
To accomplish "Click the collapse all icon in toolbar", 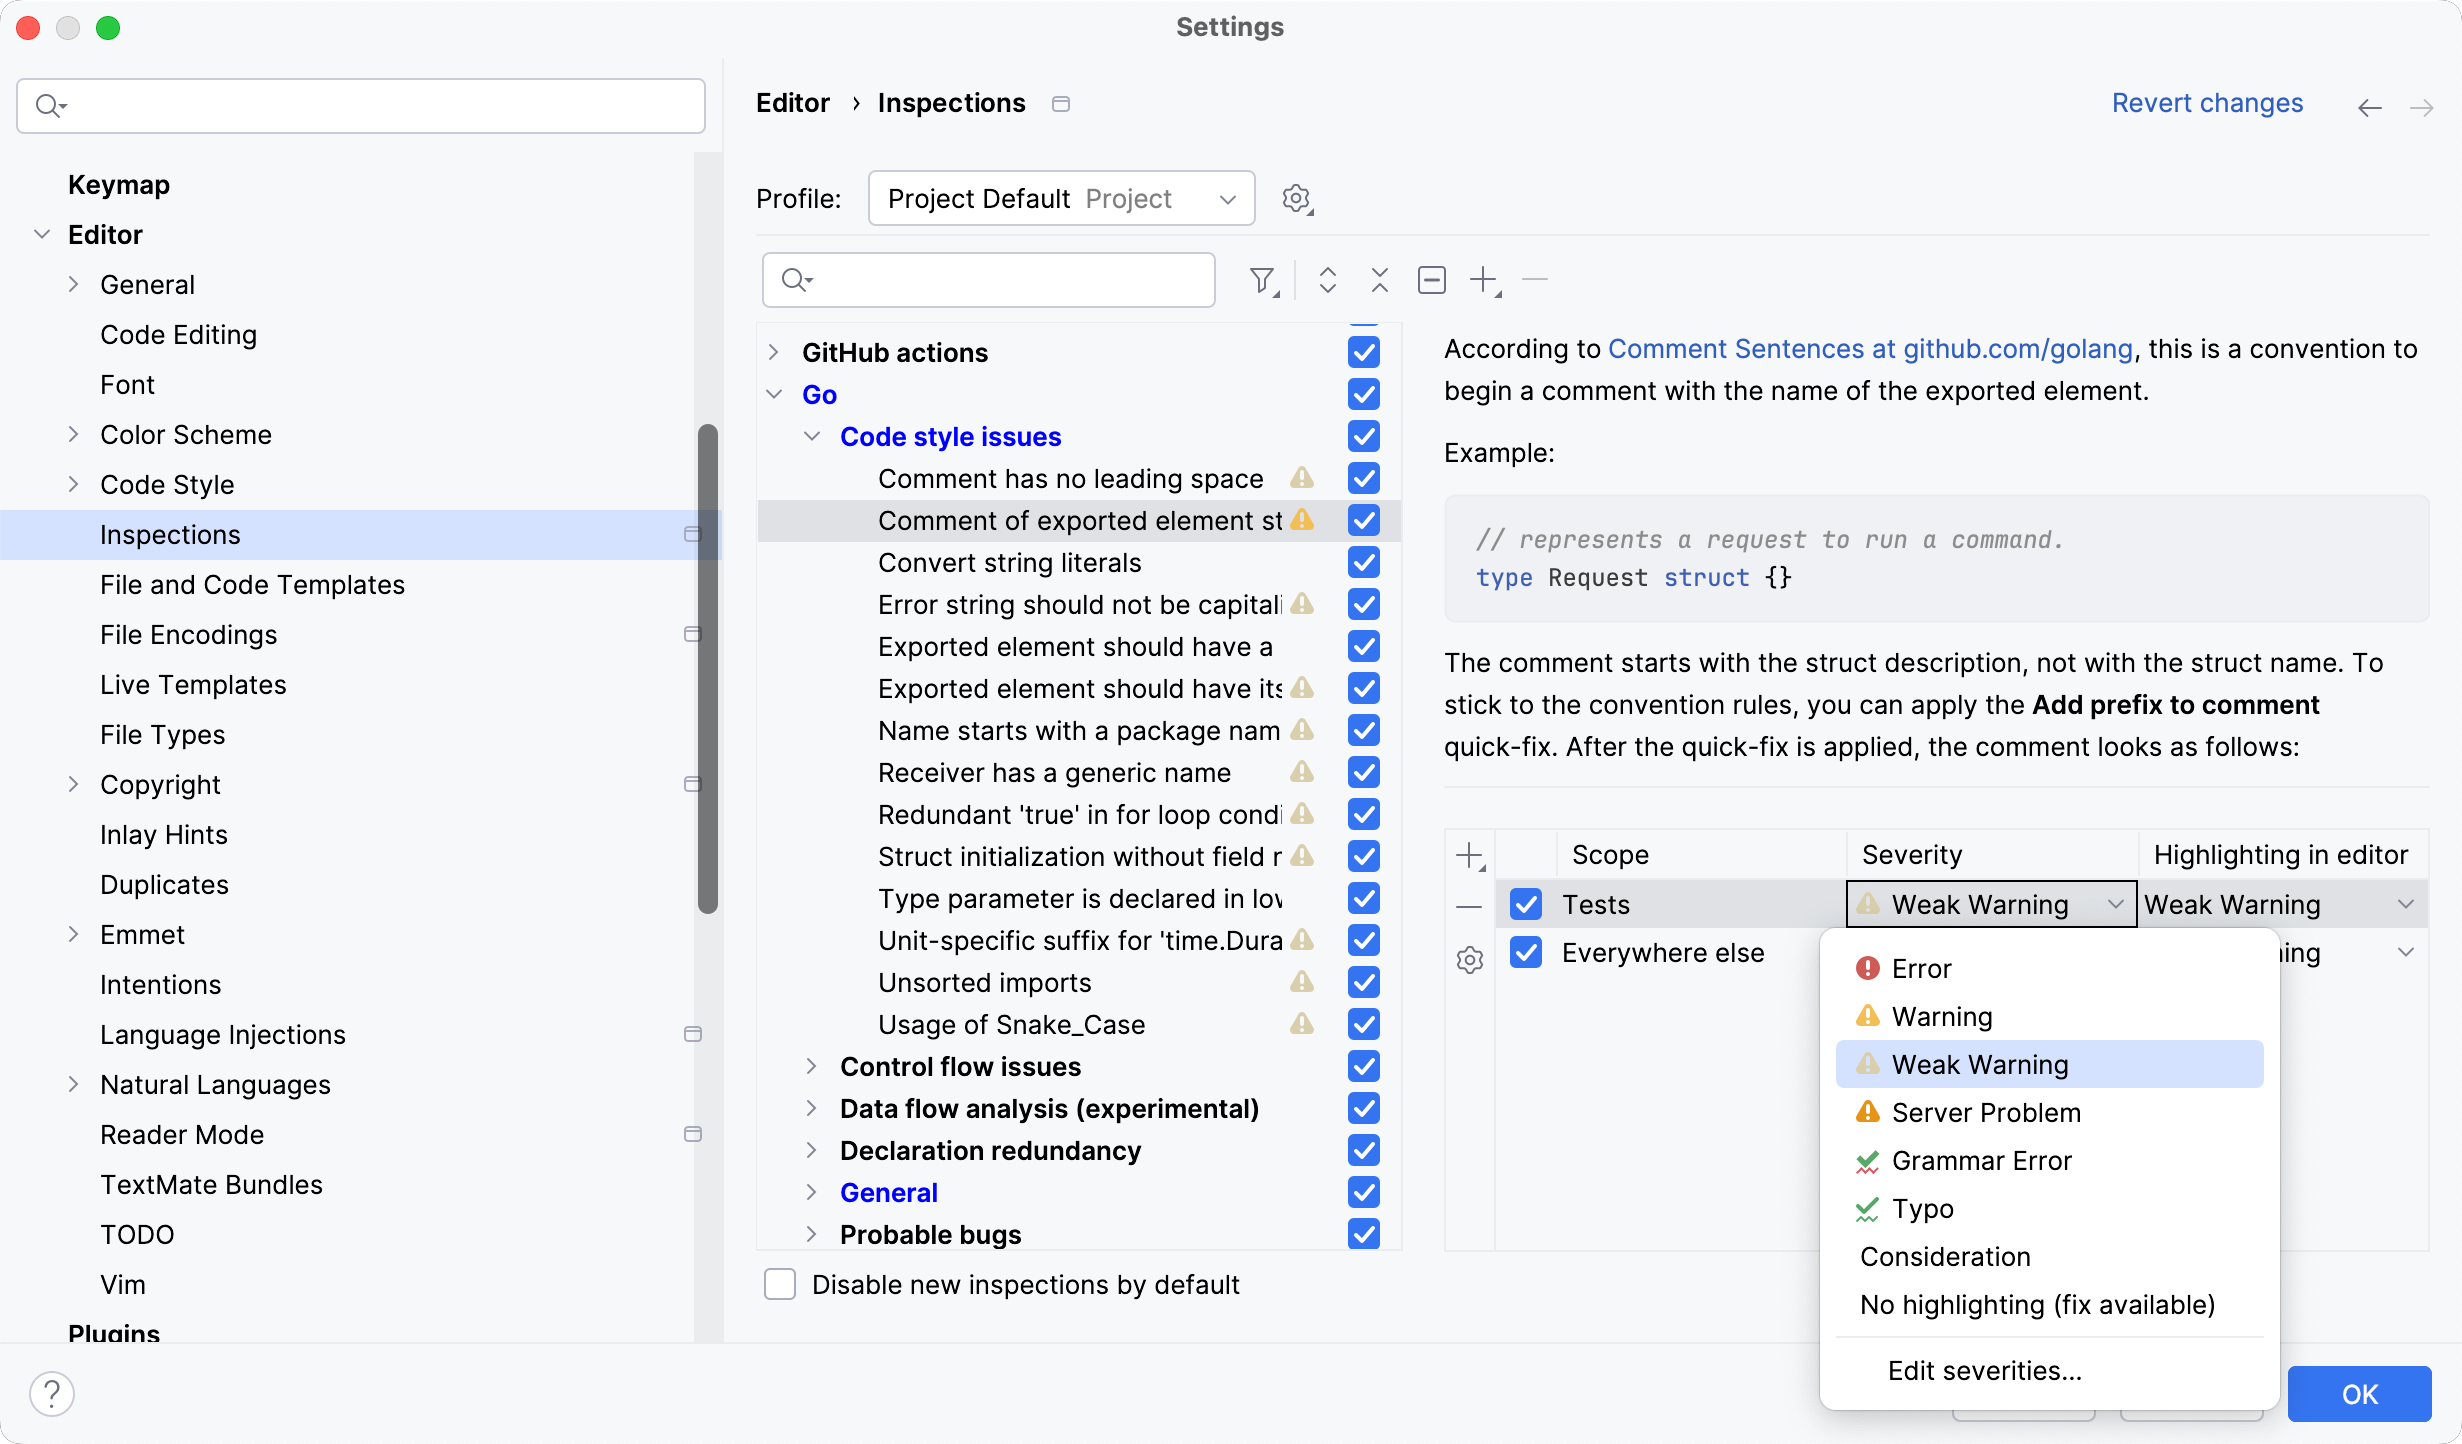I will point(1378,278).
